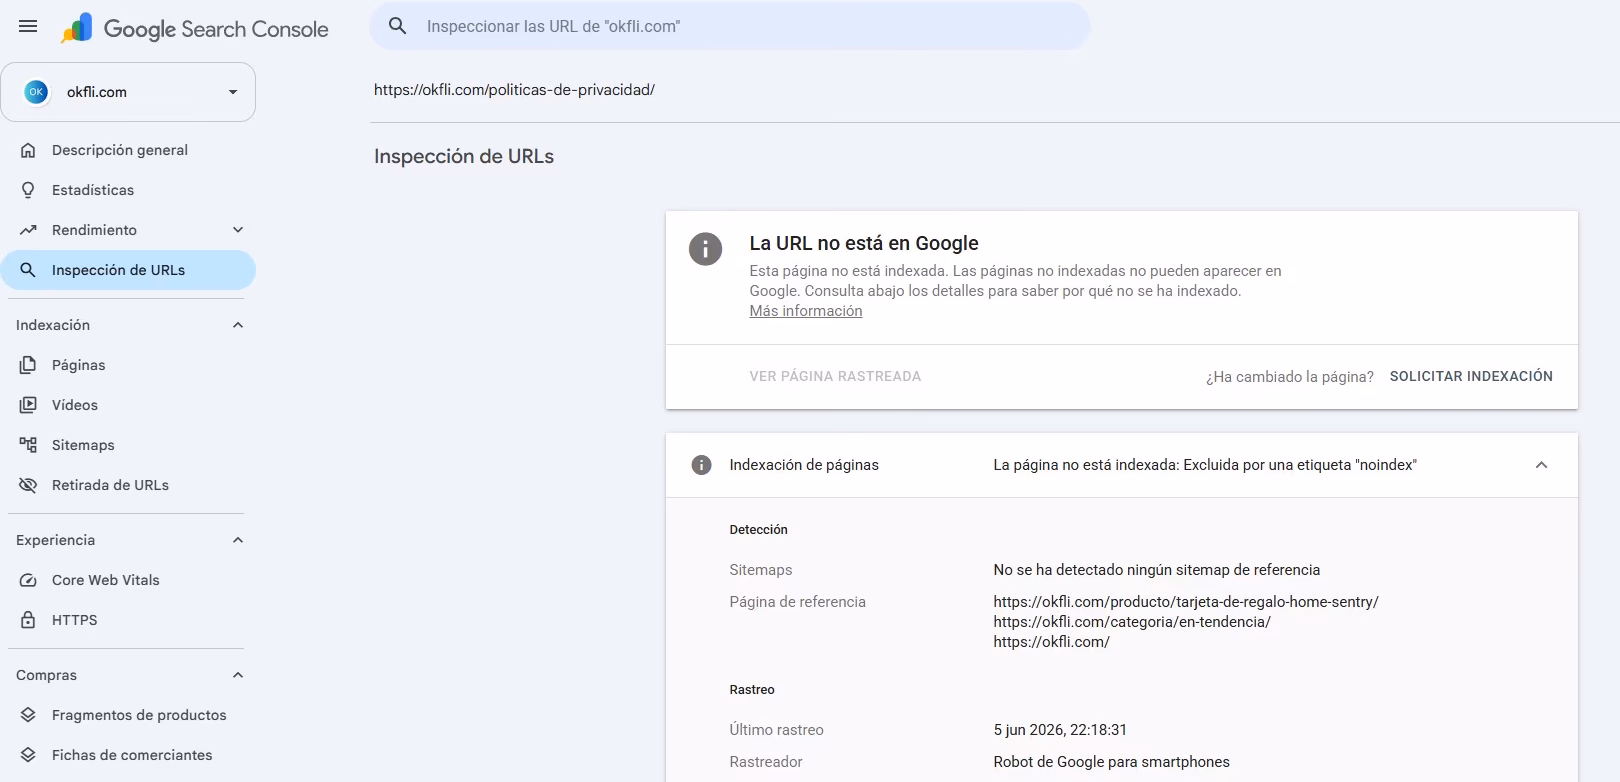Click the Inspección de URLs page heading
The image size is (1620, 782).
464,156
